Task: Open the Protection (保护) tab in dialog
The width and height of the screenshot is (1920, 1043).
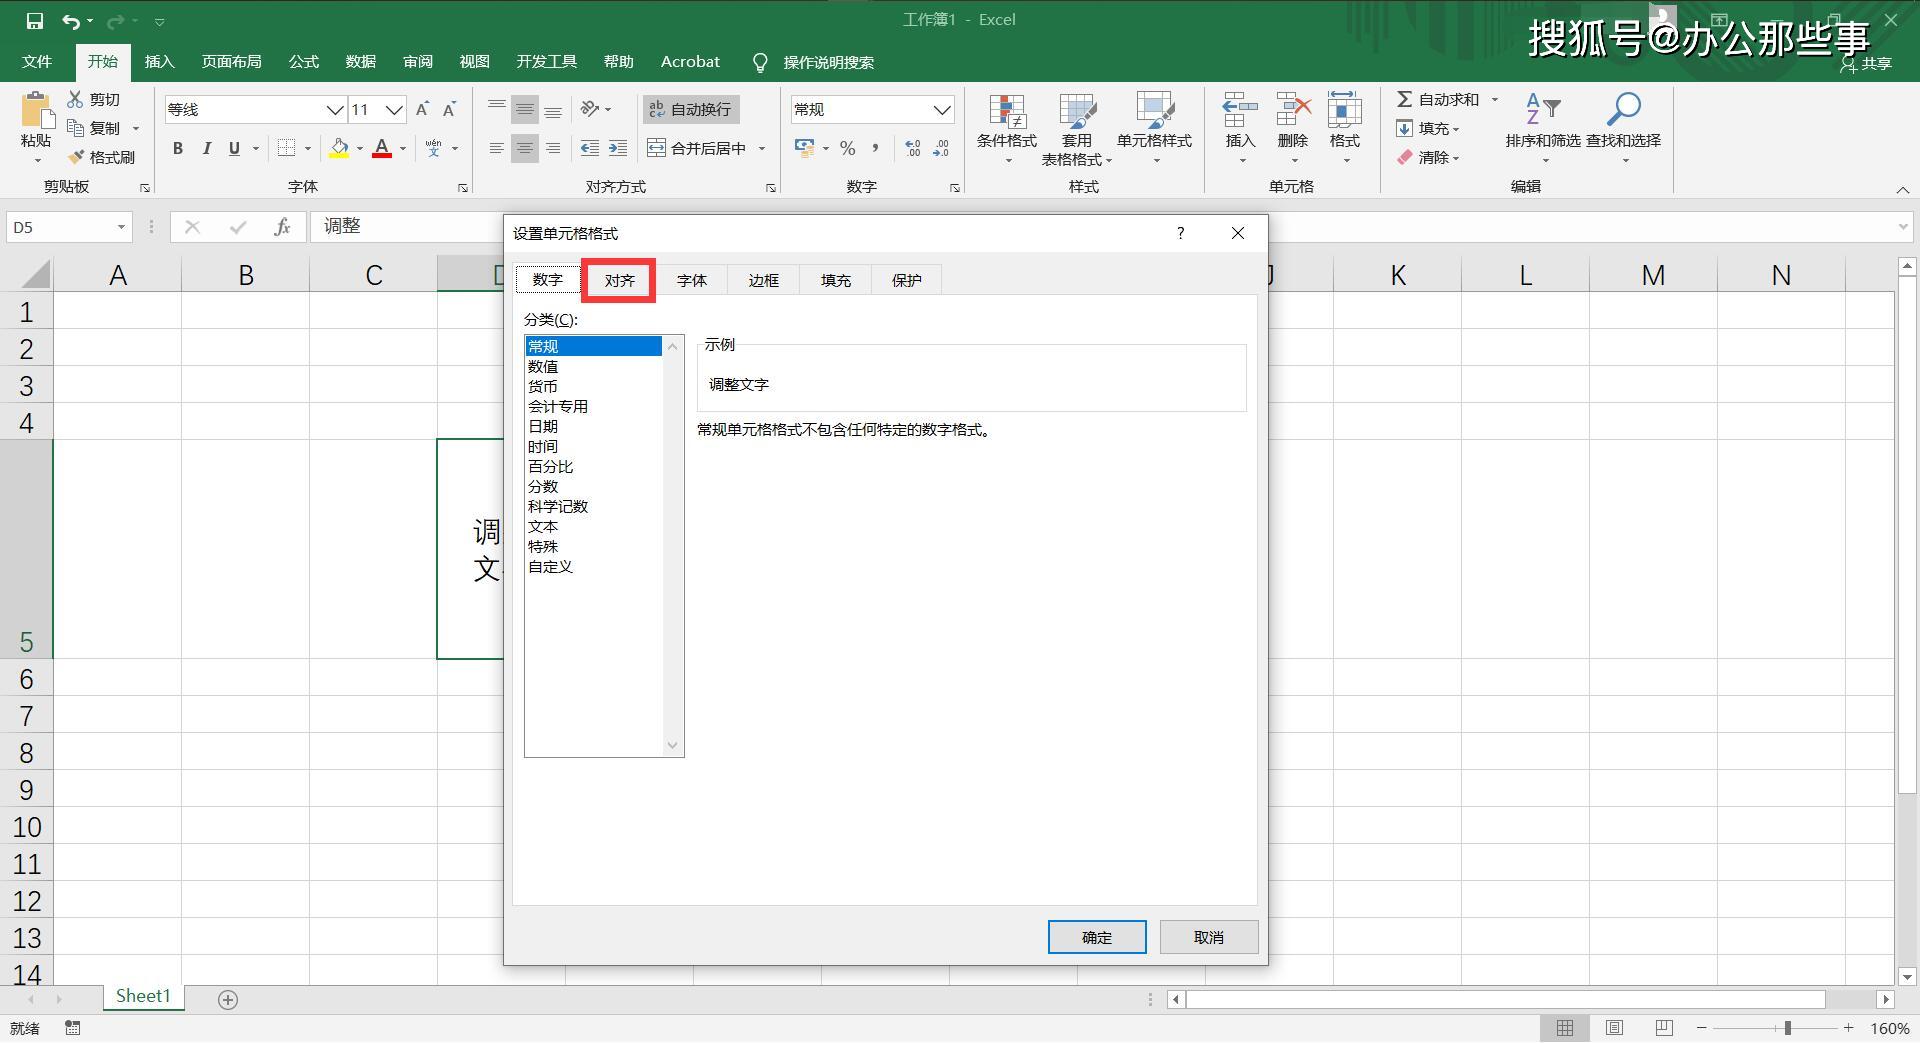Action: (x=907, y=281)
